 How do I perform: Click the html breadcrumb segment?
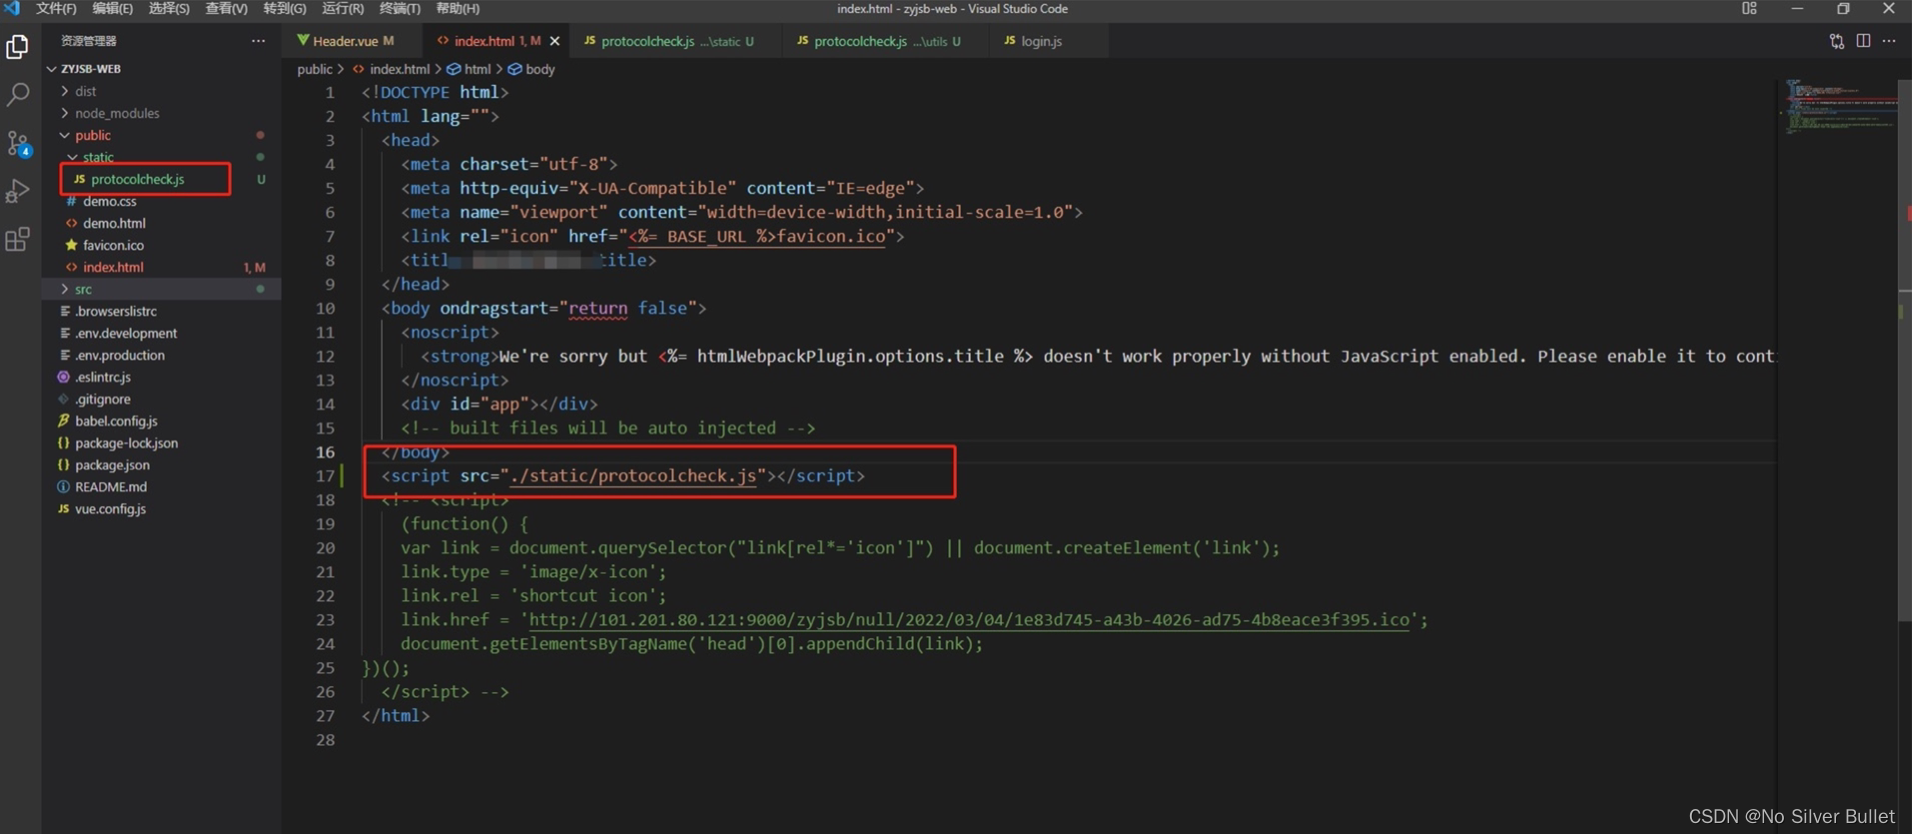click(x=477, y=69)
